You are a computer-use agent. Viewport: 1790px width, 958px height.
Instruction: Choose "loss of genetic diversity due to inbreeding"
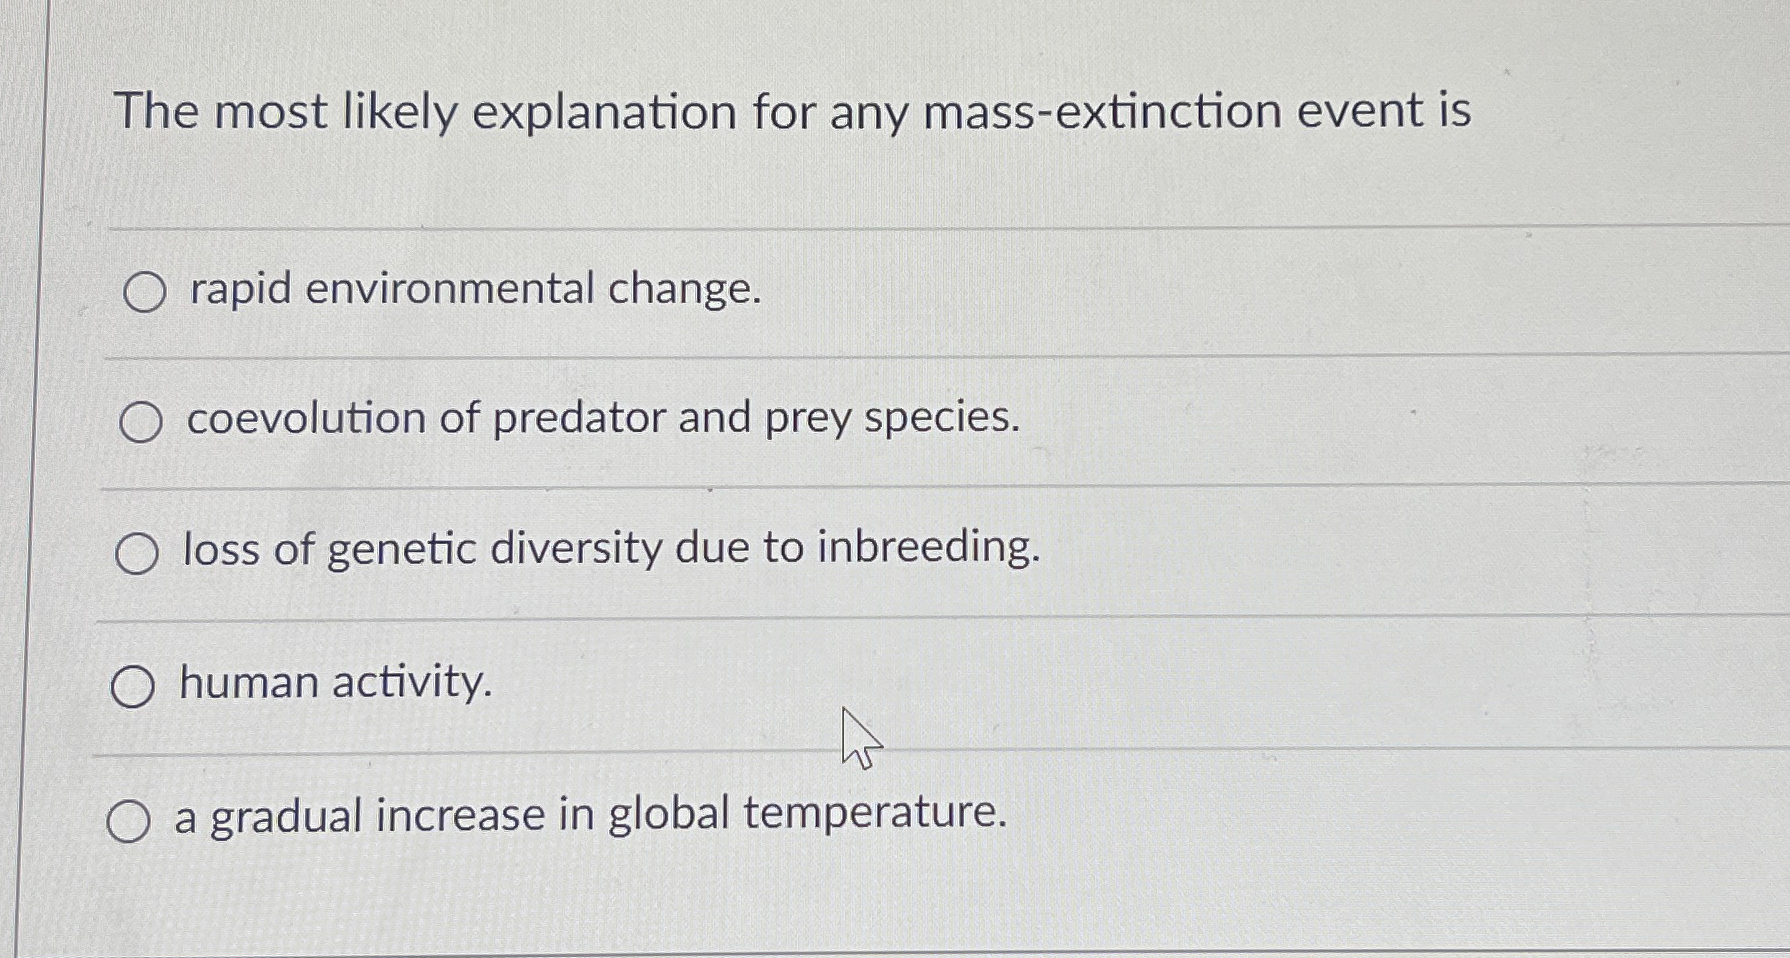(137, 552)
